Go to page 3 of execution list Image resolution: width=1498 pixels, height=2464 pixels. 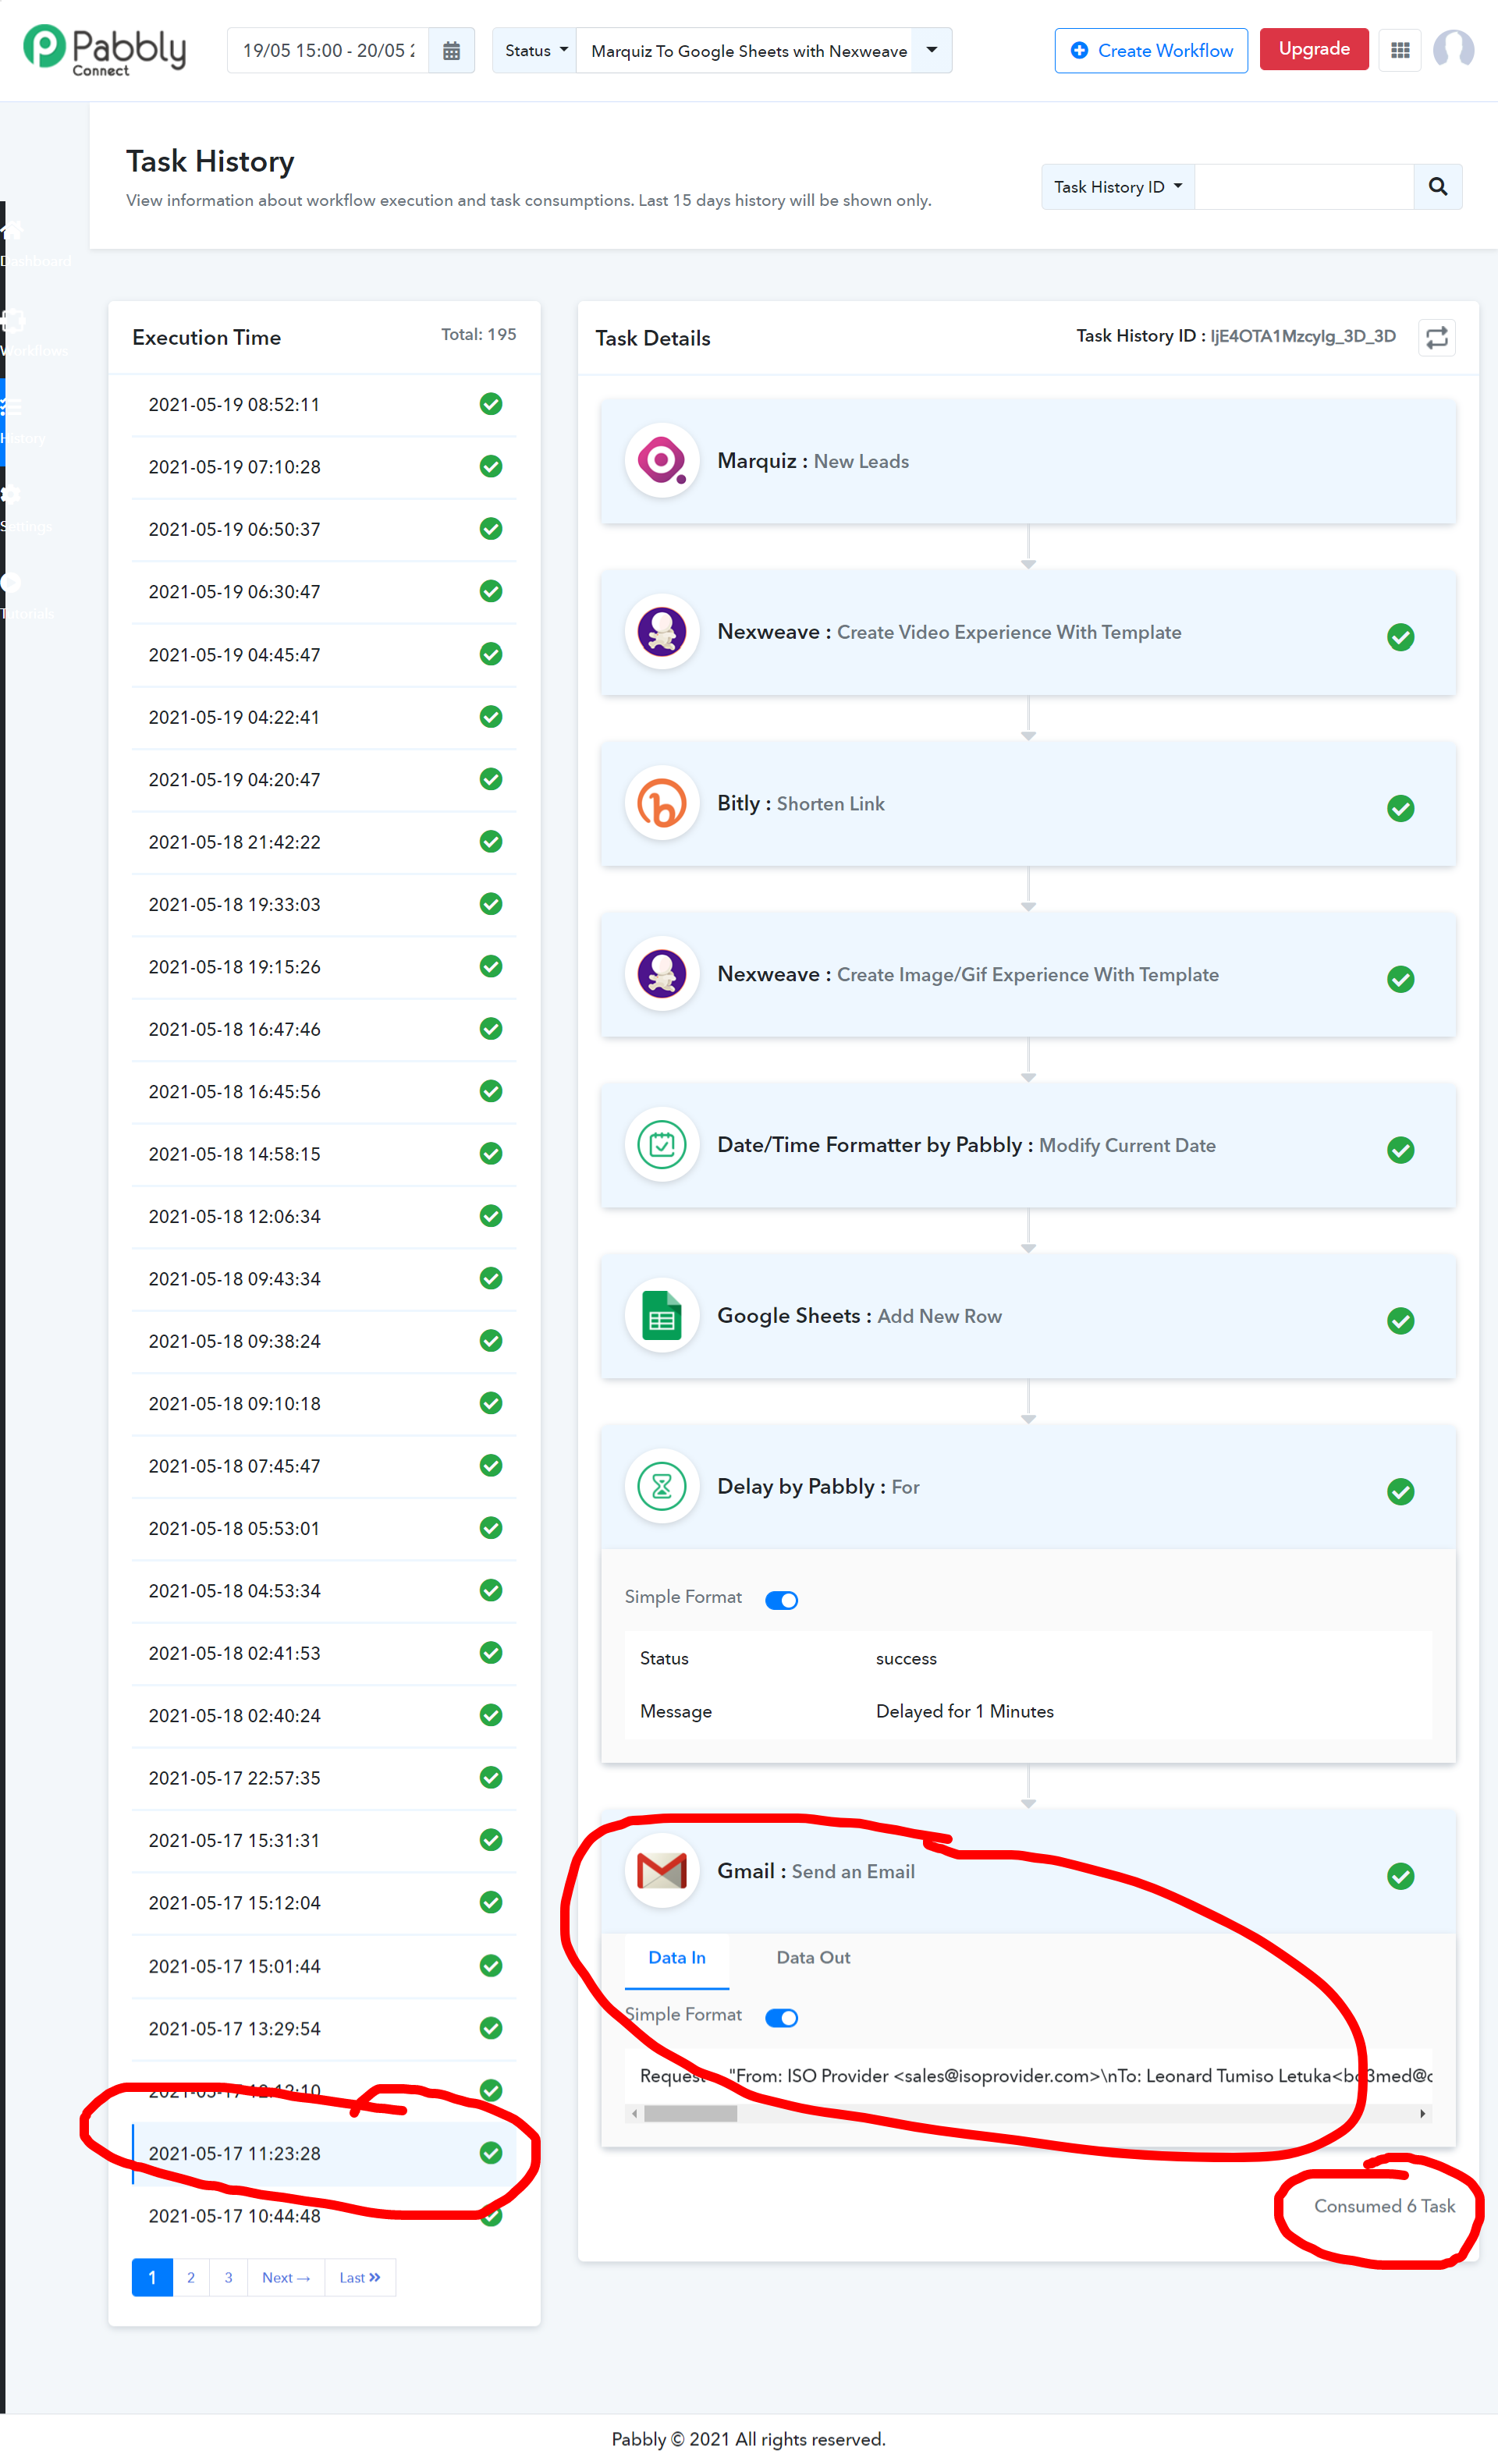(x=228, y=2277)
